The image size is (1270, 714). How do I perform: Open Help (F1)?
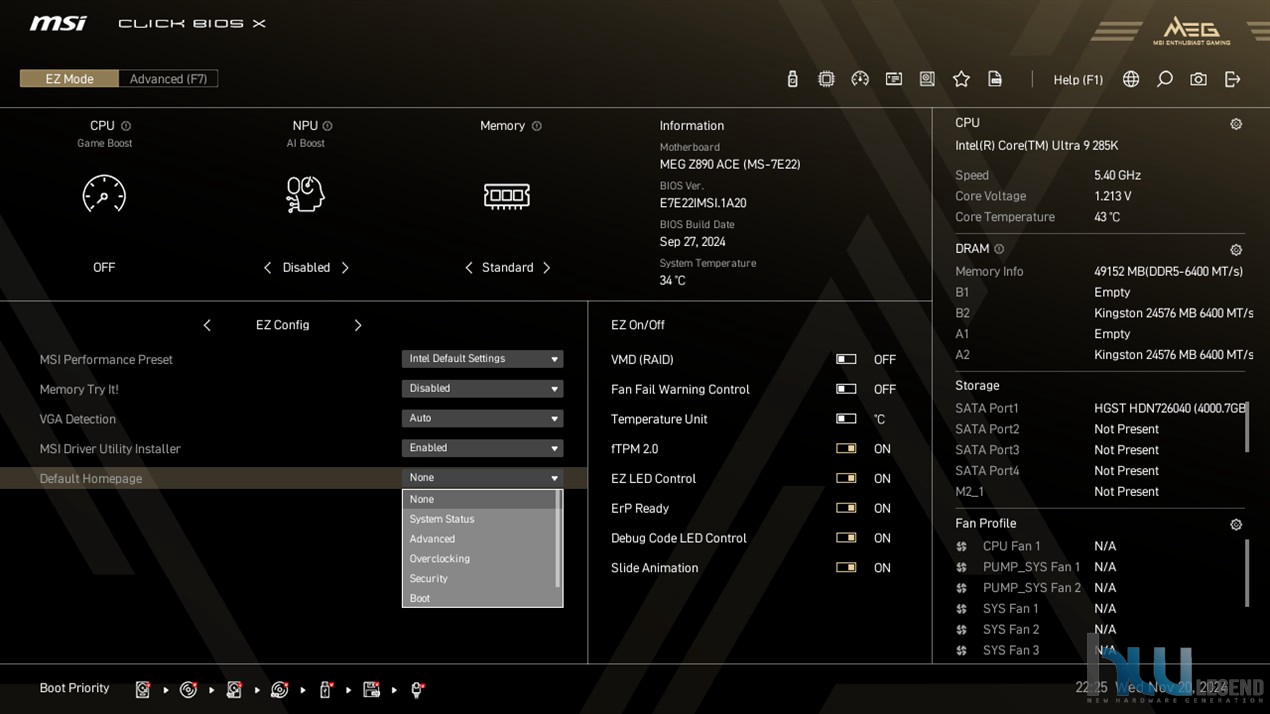coord(1078,79)
